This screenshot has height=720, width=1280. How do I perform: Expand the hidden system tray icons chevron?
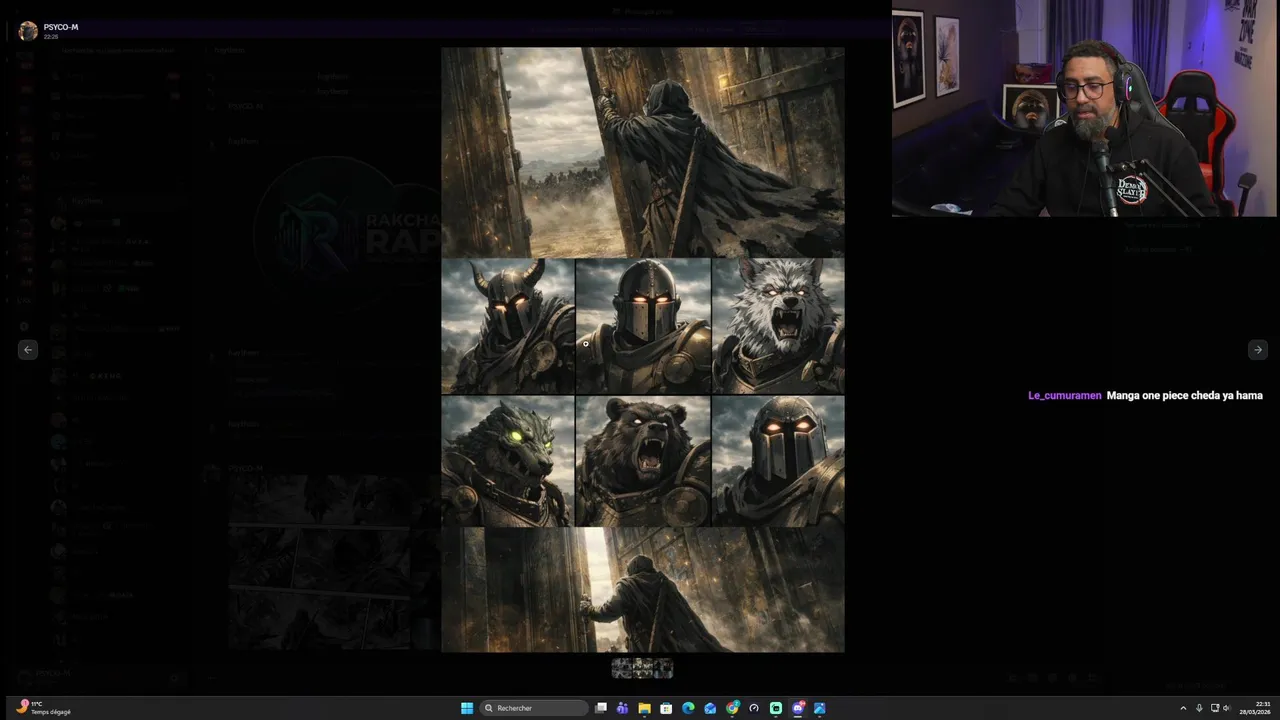(x=1183, y=708)
